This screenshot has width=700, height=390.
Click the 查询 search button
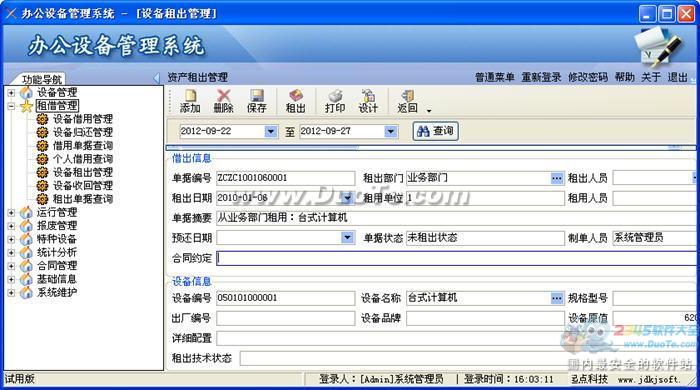click(435, 131)
